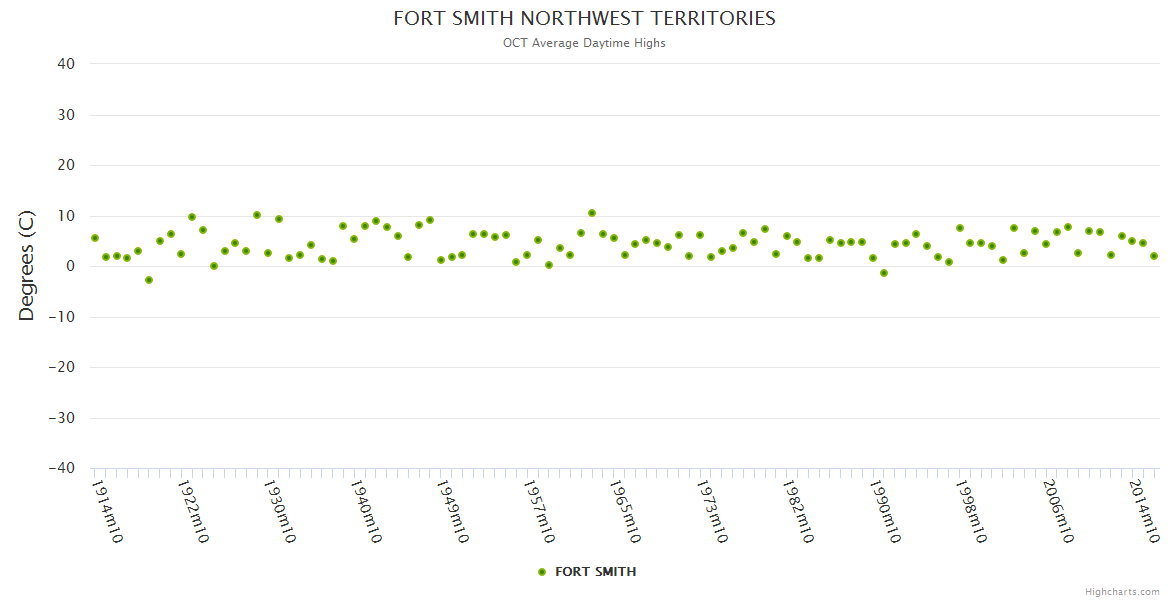
Task: Select the 1965m10 x-axis label
Action: [x=625, y=511]
